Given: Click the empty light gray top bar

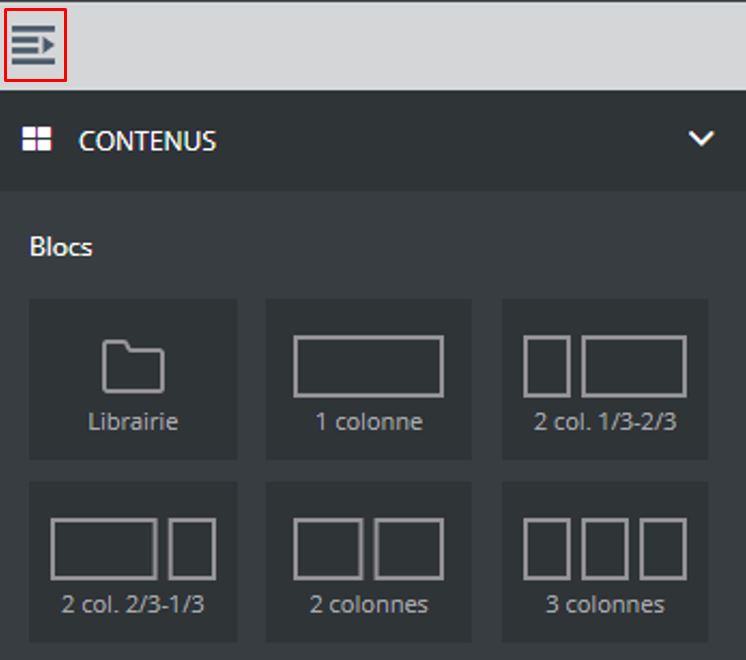Looking at the screenshot, I should coord(400,45).
